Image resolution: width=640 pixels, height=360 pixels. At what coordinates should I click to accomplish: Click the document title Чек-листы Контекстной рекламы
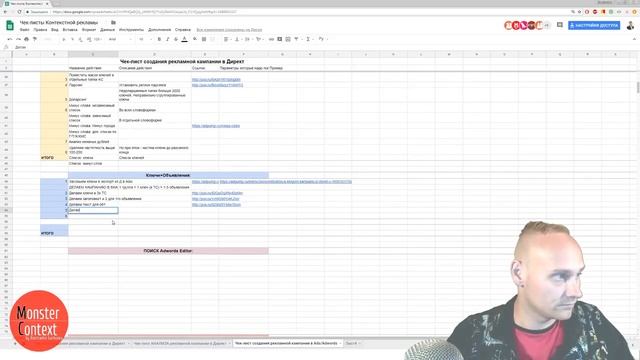59,22
